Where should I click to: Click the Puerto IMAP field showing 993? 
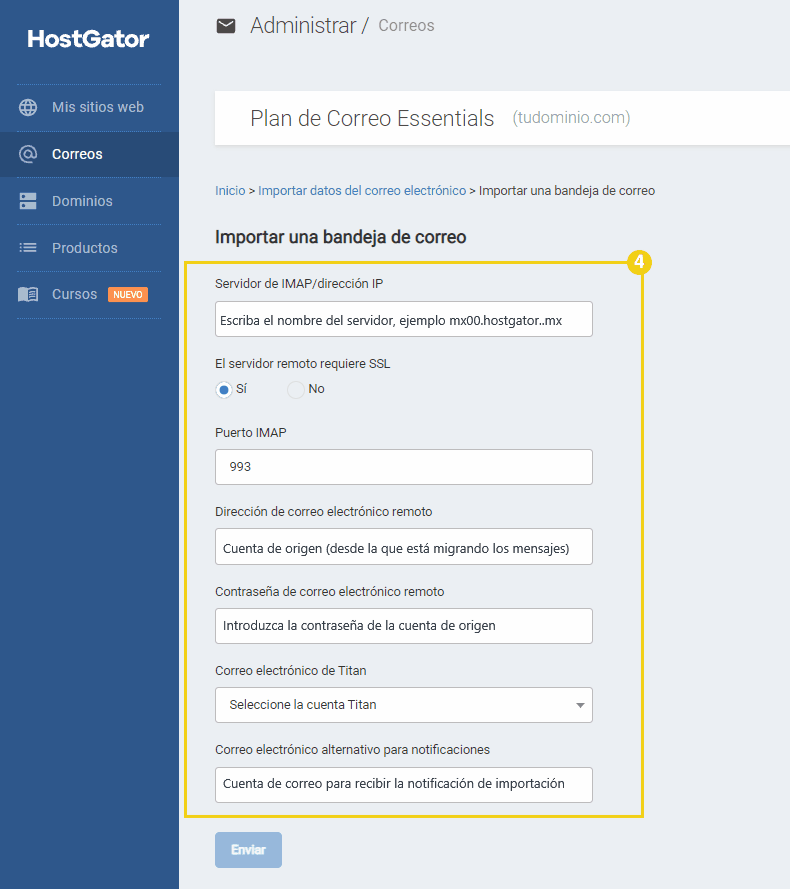pos(404,467)
